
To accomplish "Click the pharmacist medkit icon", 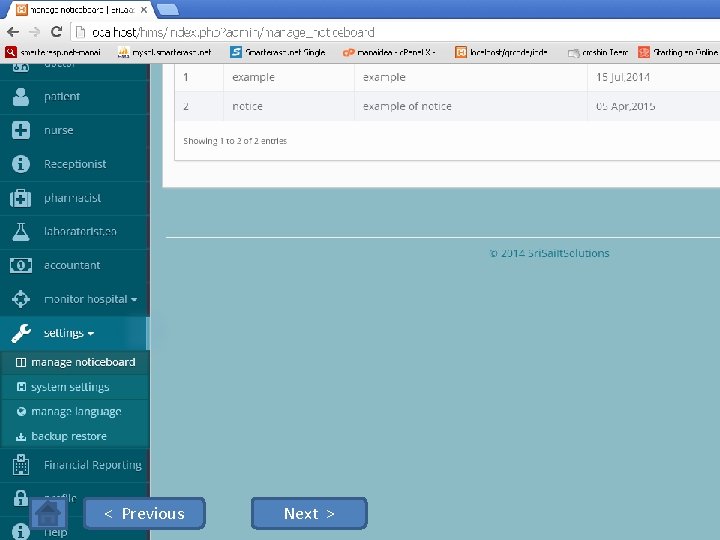I will pos(21,198).
